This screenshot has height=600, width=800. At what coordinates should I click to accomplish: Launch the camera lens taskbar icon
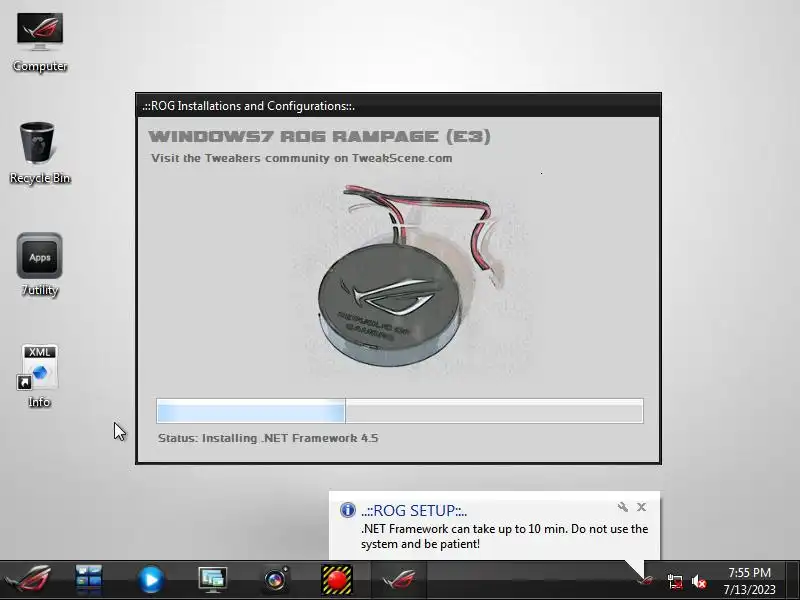[x=276, y=580]
